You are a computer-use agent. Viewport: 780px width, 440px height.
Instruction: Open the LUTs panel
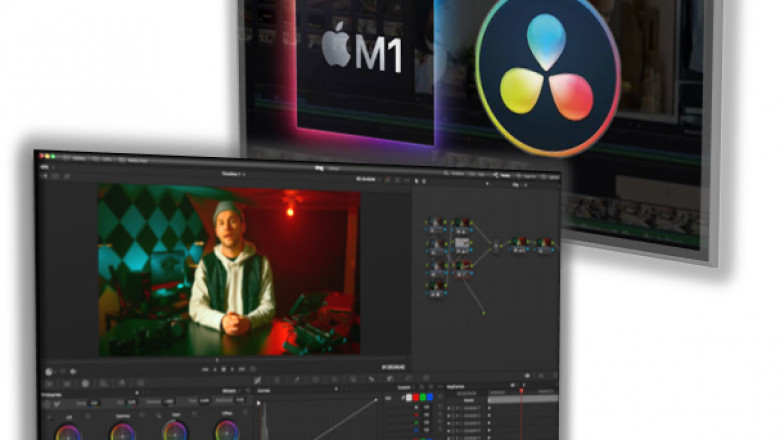pyautogui.click(x=100, y=159)
